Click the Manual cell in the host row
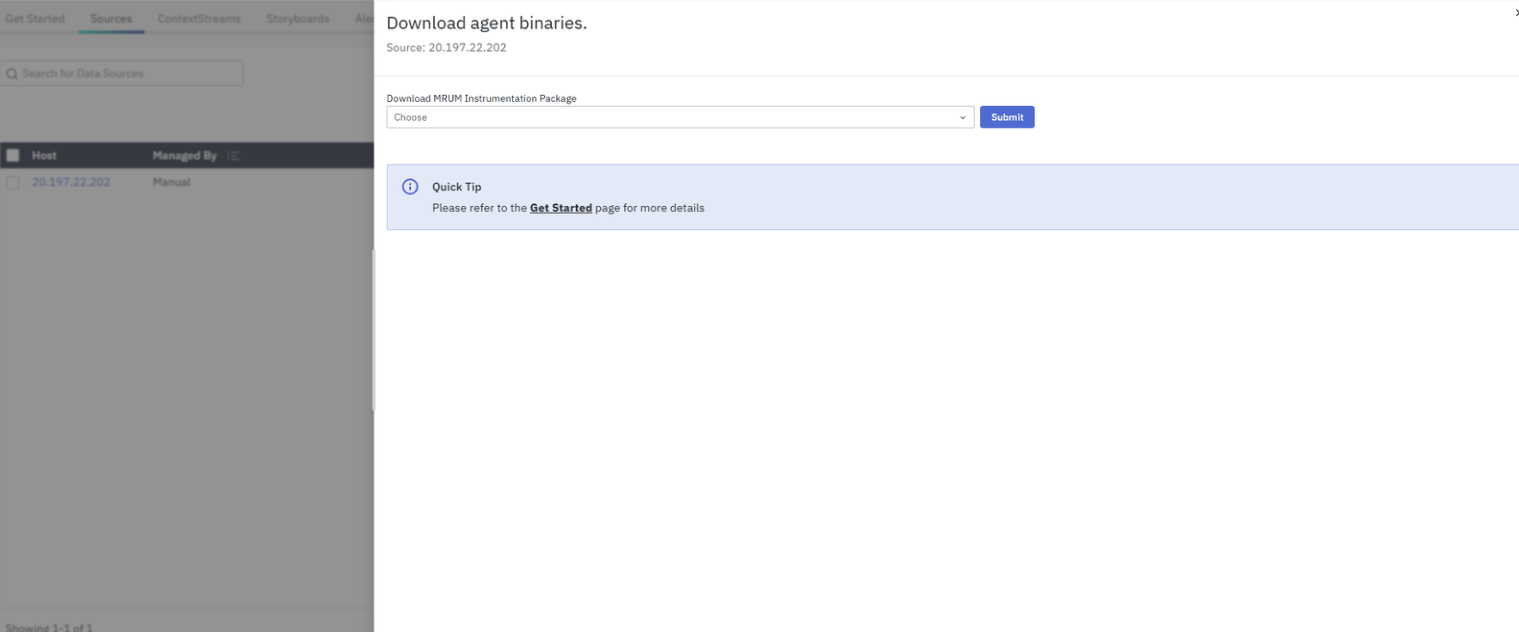 (x=171, y=183)
